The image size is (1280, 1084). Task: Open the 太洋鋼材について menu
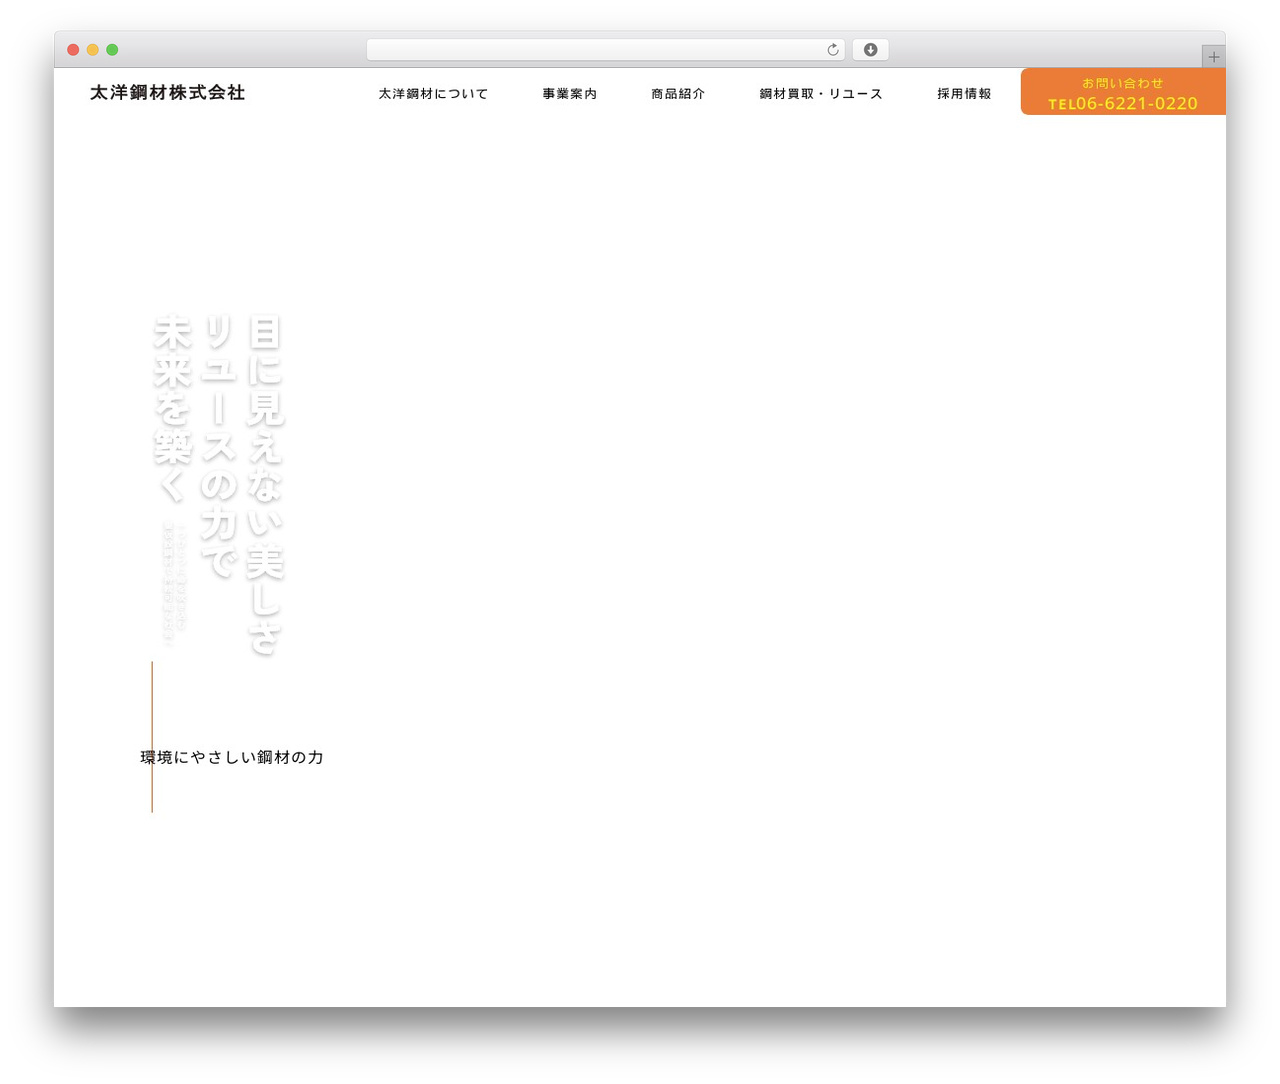pyautogui.click(x=433, y=94)
